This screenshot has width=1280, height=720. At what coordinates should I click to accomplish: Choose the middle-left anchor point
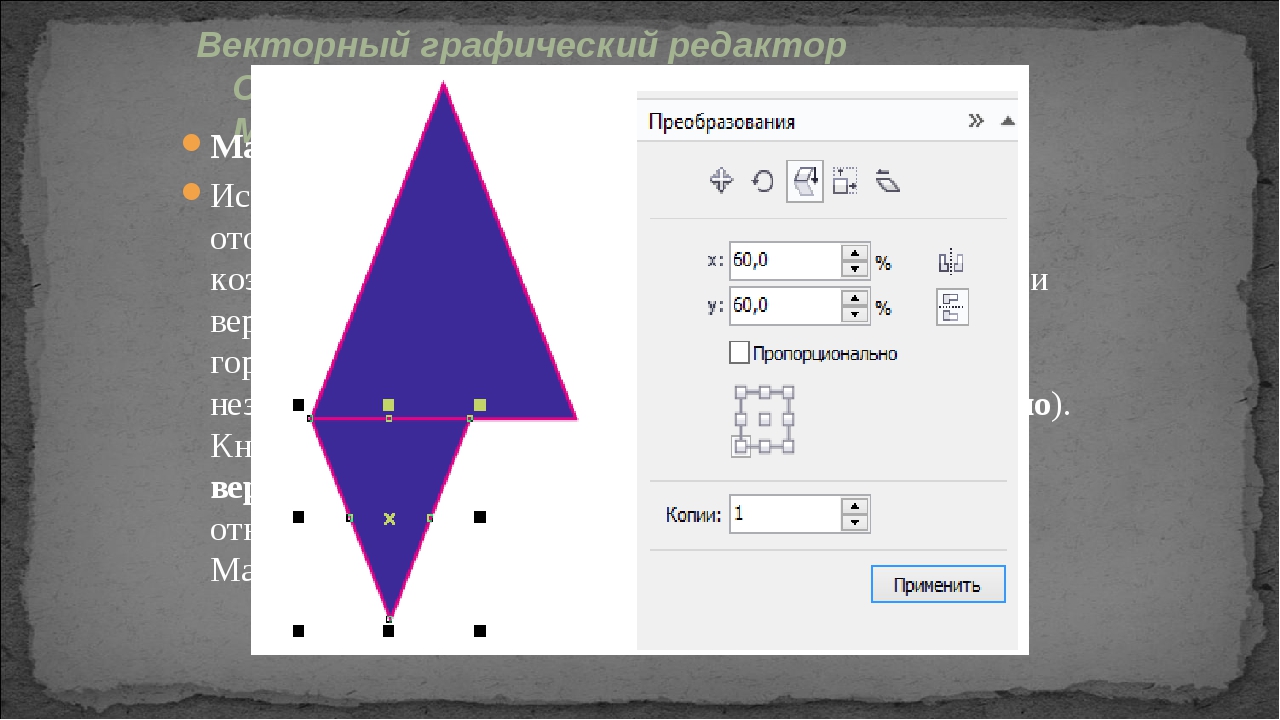point(741,419)
